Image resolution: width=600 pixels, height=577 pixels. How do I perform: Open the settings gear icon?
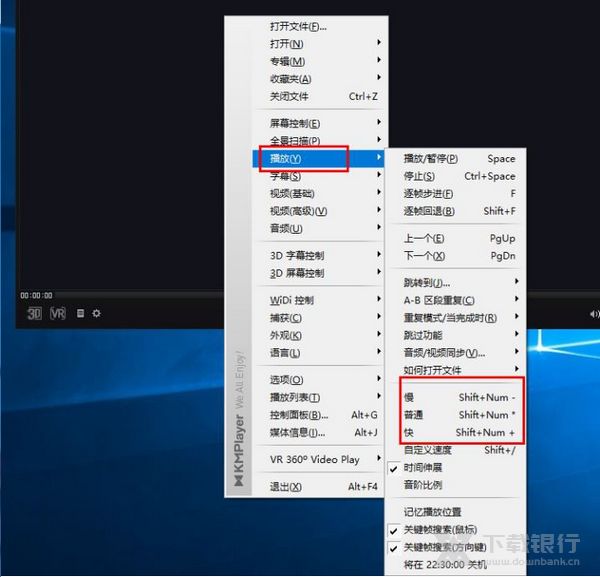(x=96, y=313)
